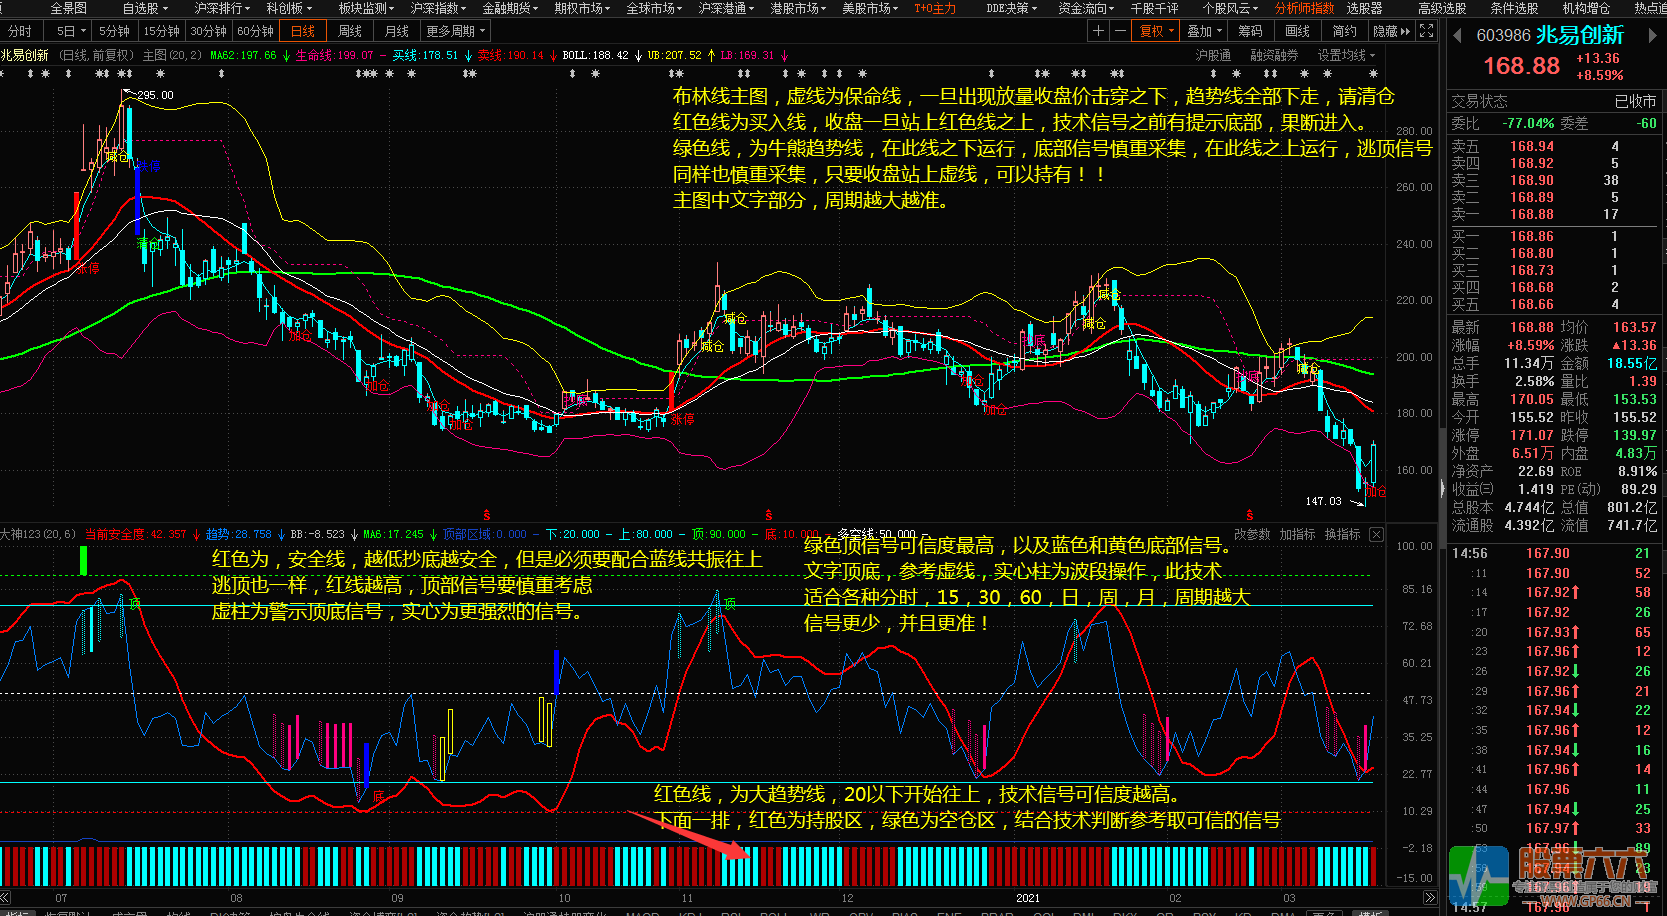Viewport: 1667px width, 916px height.
Task: Click the fullscreen expand chart icon
Action: (1427, 31)
